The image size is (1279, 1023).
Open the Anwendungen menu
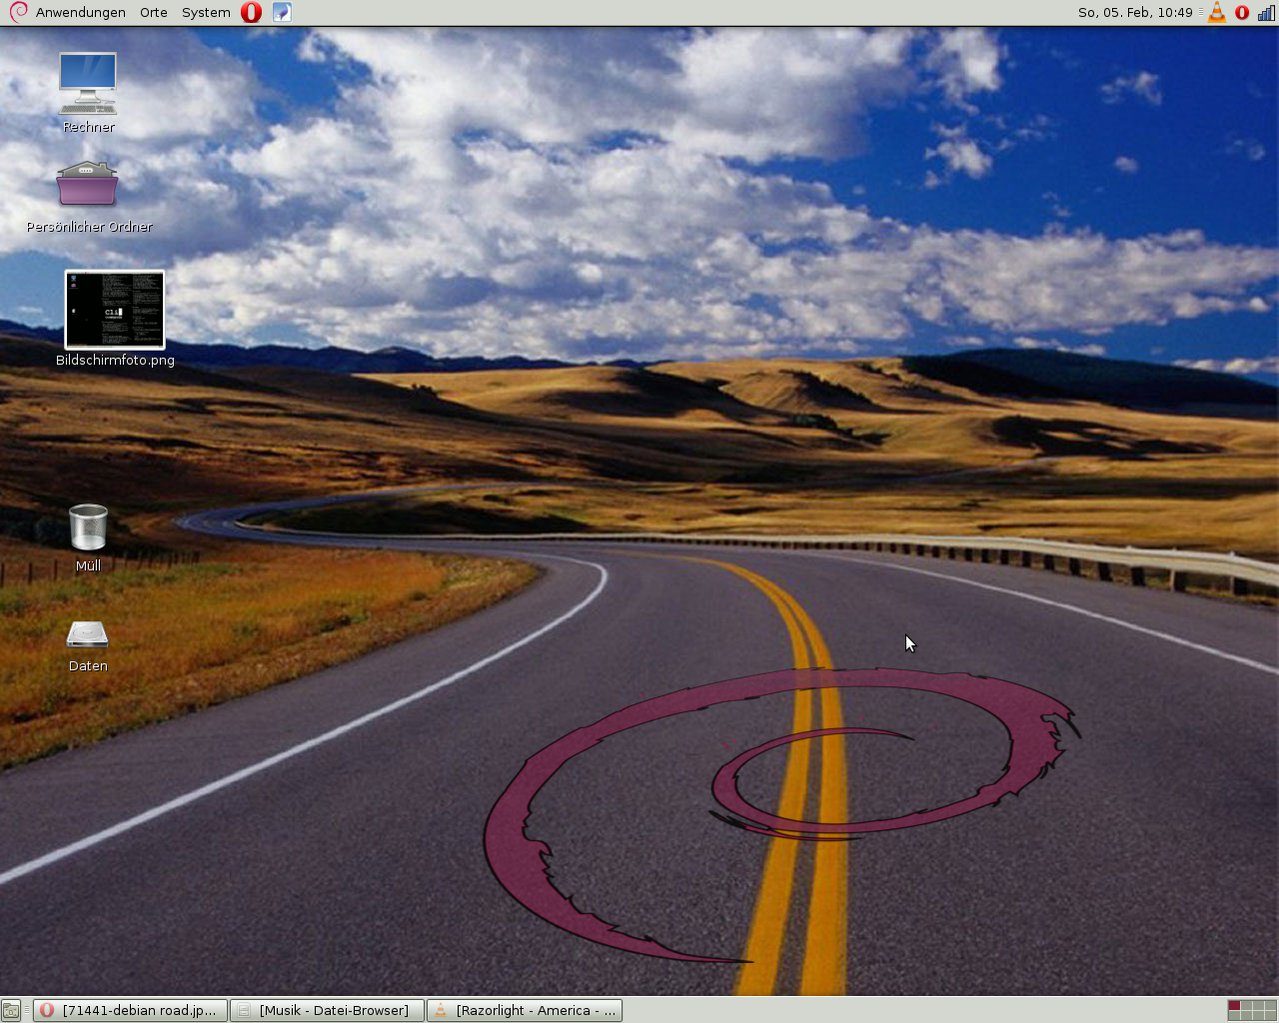click(80, 13)
